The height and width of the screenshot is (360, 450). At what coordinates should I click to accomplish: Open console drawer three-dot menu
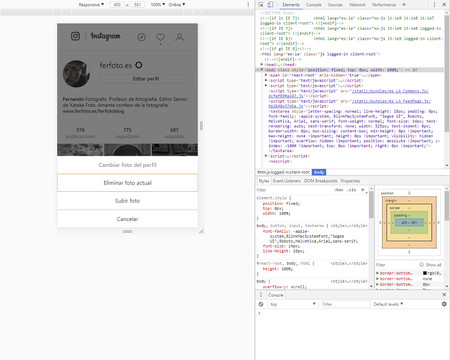pos(261,295)
